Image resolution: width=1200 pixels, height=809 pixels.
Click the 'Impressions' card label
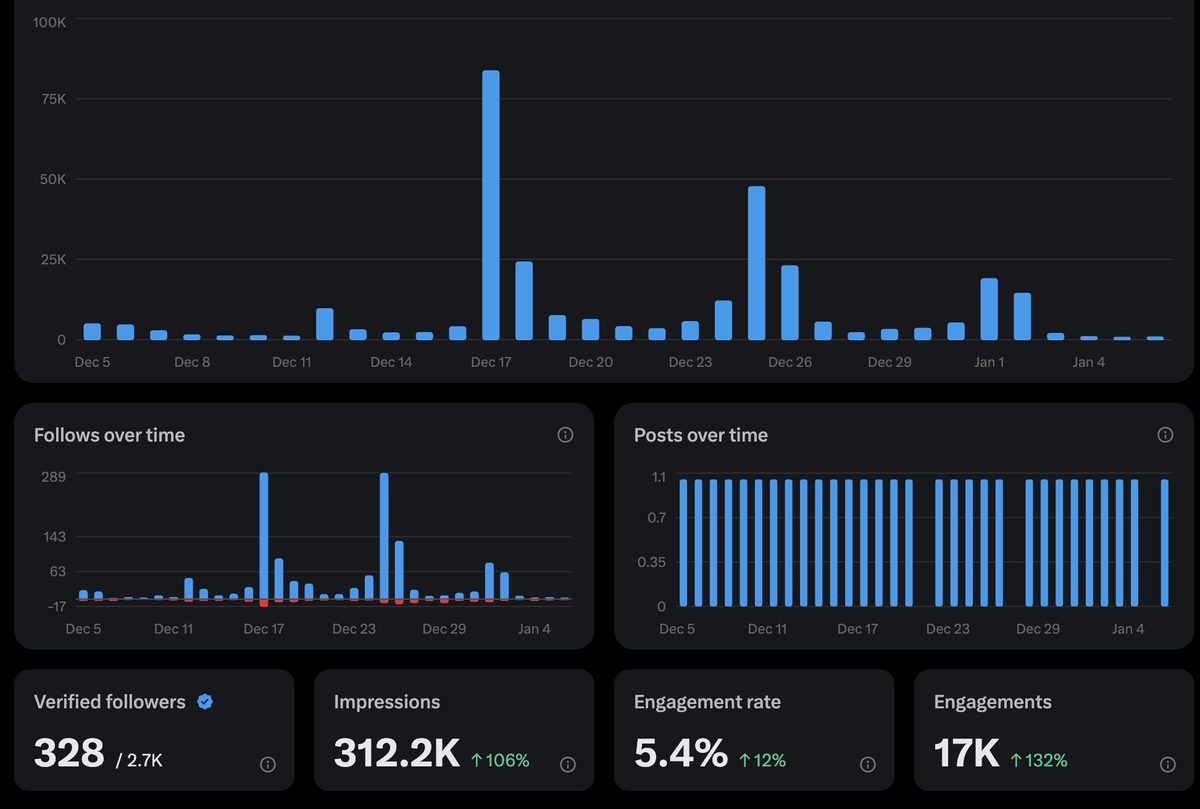point(387,702)
